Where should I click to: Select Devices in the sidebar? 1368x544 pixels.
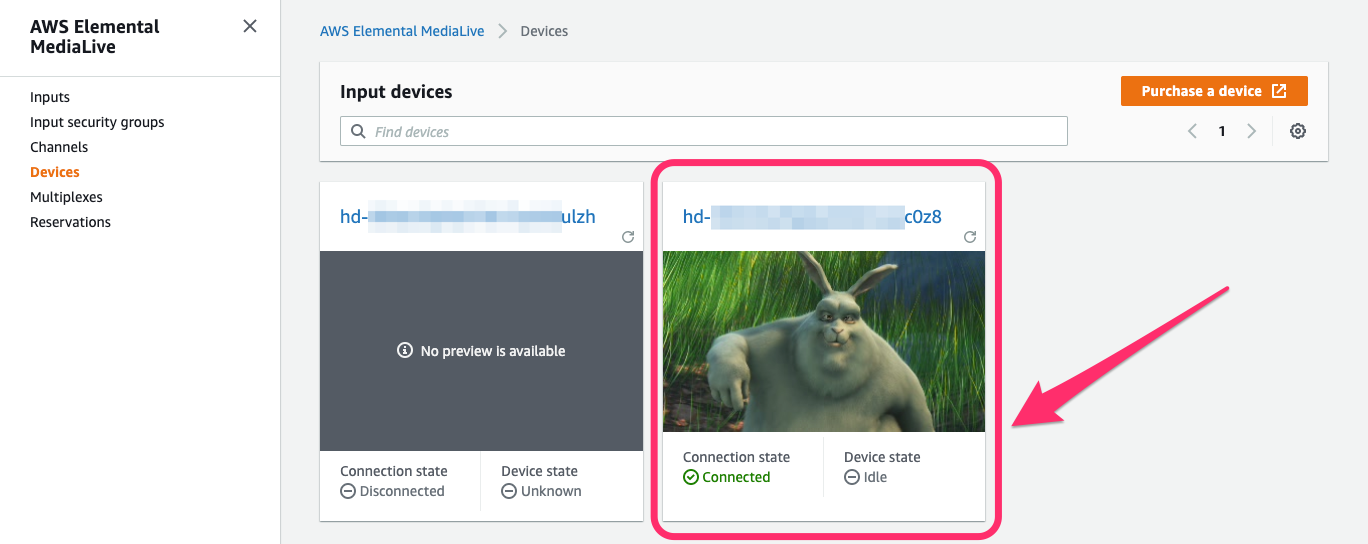(x=55, y=172)
